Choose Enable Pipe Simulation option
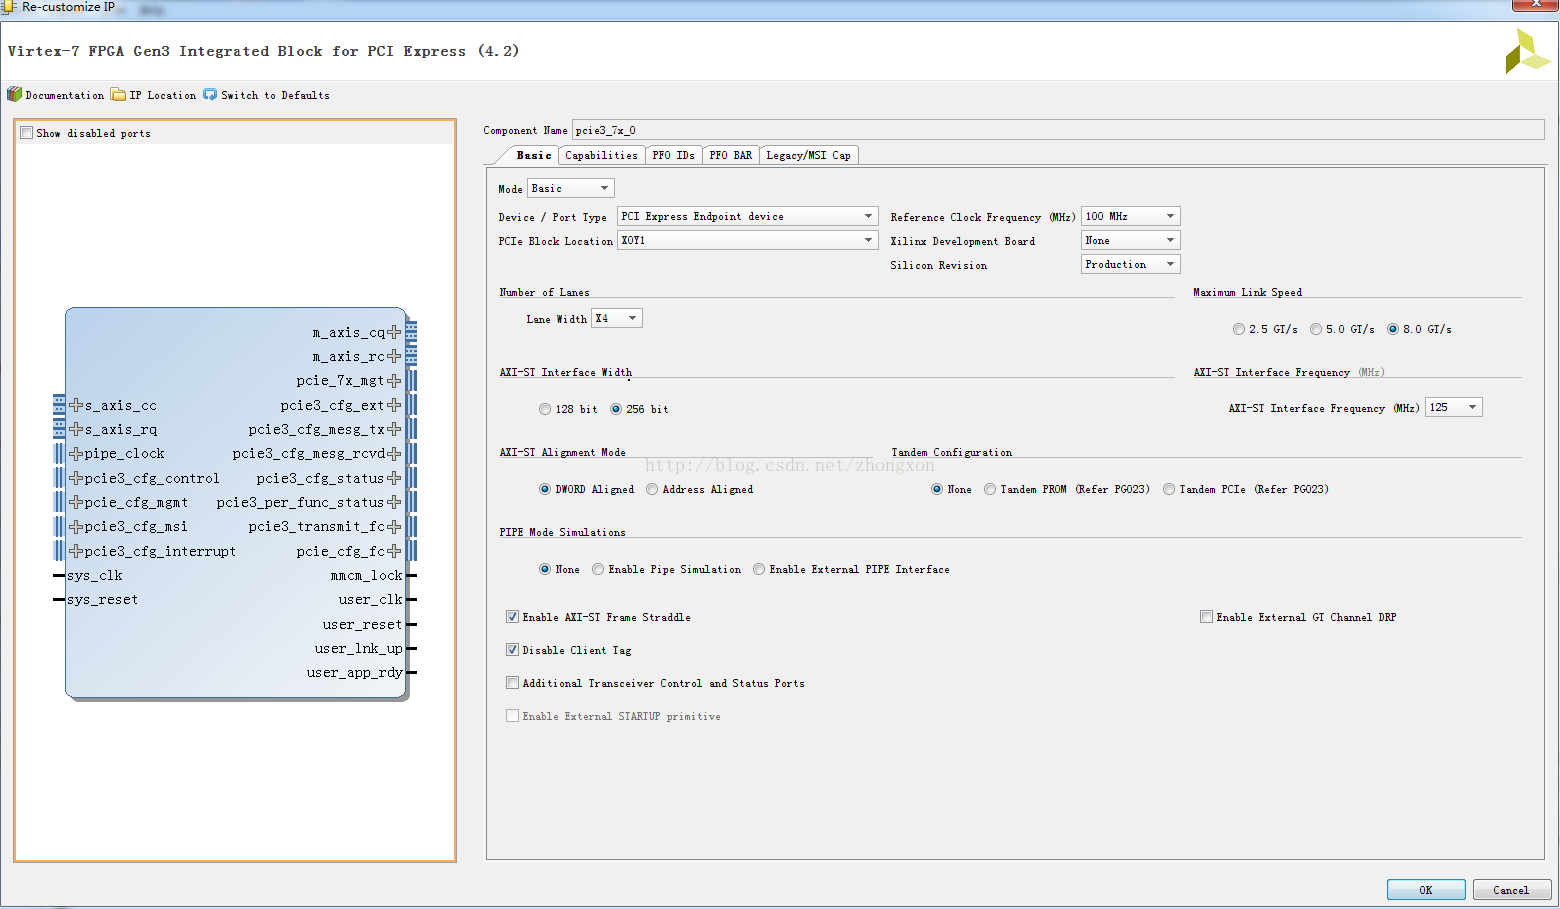 coord(598,569)
